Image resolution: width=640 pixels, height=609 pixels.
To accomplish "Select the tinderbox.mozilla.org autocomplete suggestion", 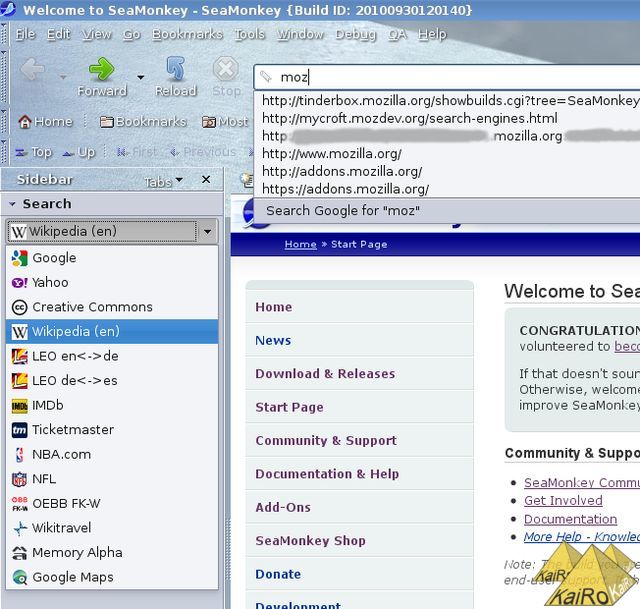I will tap(447, 100).
